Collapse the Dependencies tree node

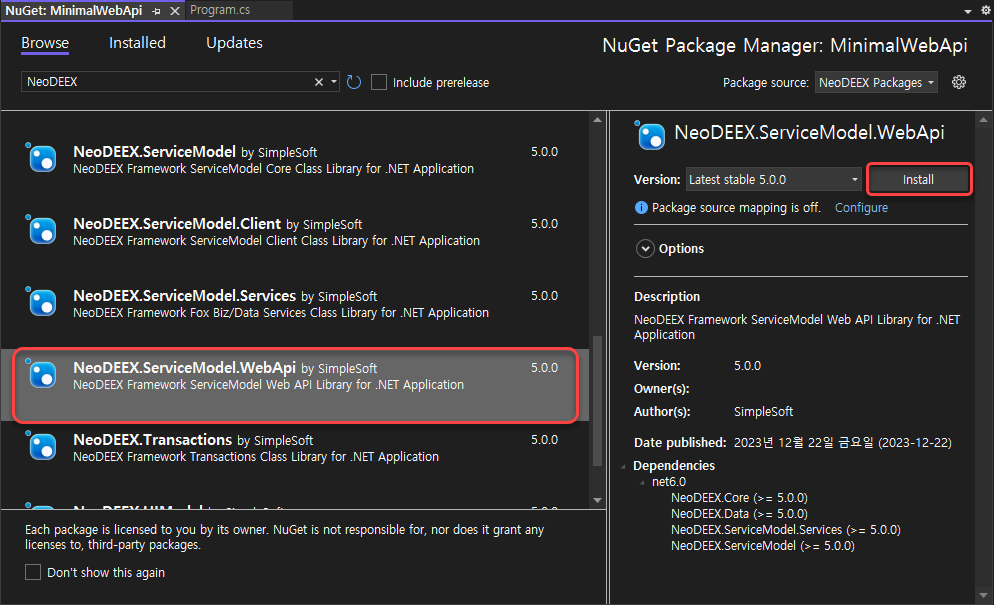(x=624, y=466)
